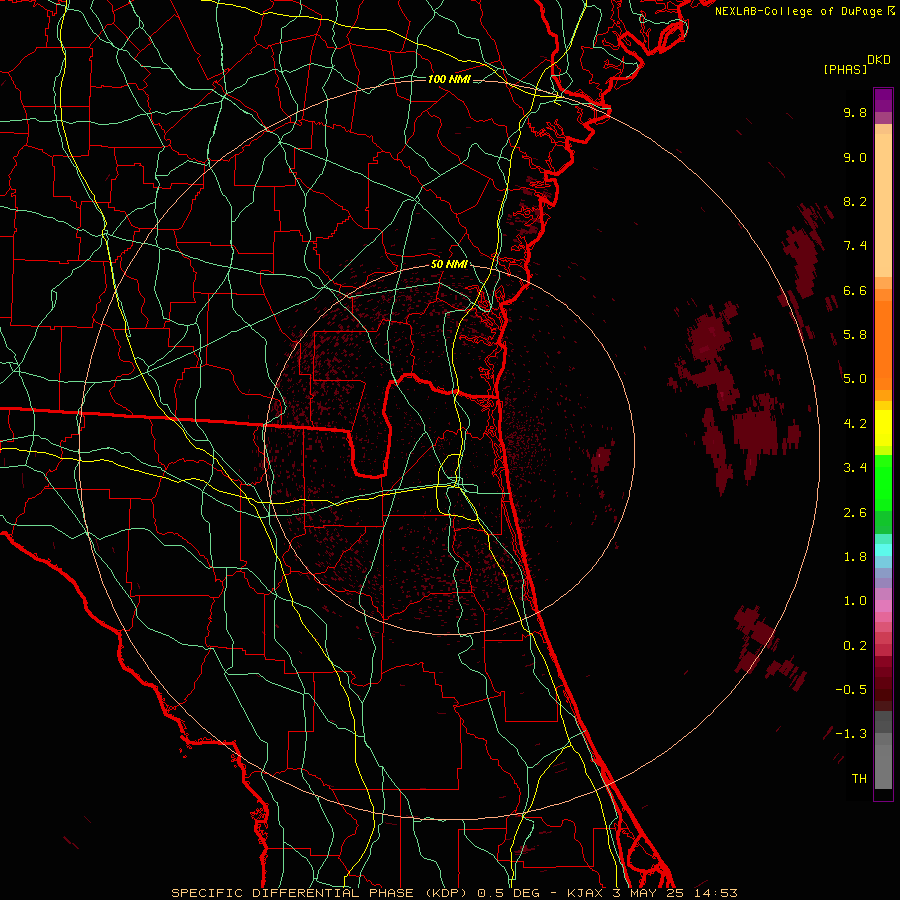The image size is (900, 900).
Task: Click the 50 NMI range ring label
Action: (449, 265)
